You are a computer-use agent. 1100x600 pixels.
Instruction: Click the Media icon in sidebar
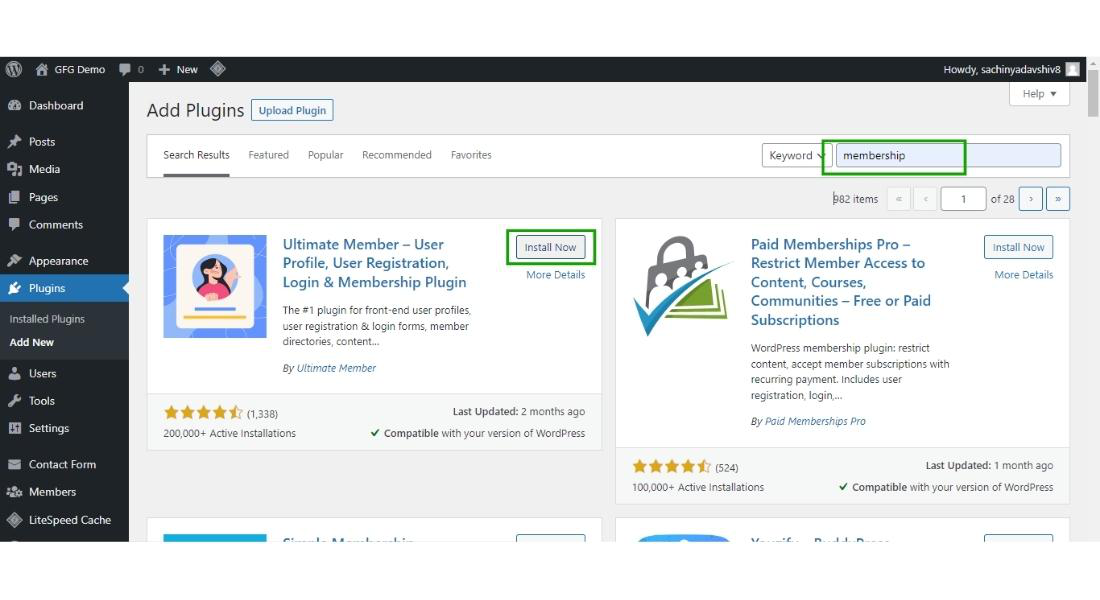(x=15, y=169)
